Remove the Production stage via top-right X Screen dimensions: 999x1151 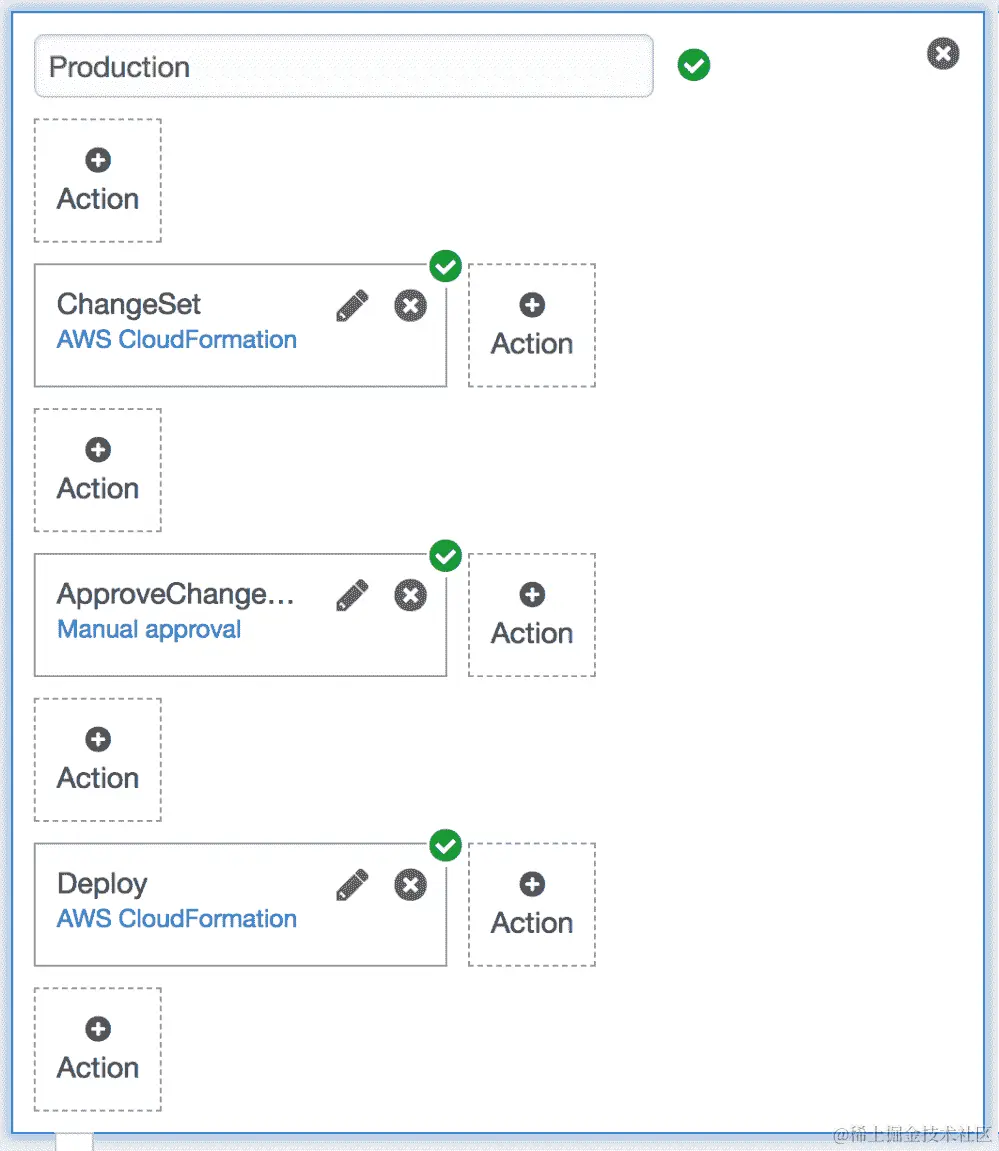click(942, 53)
